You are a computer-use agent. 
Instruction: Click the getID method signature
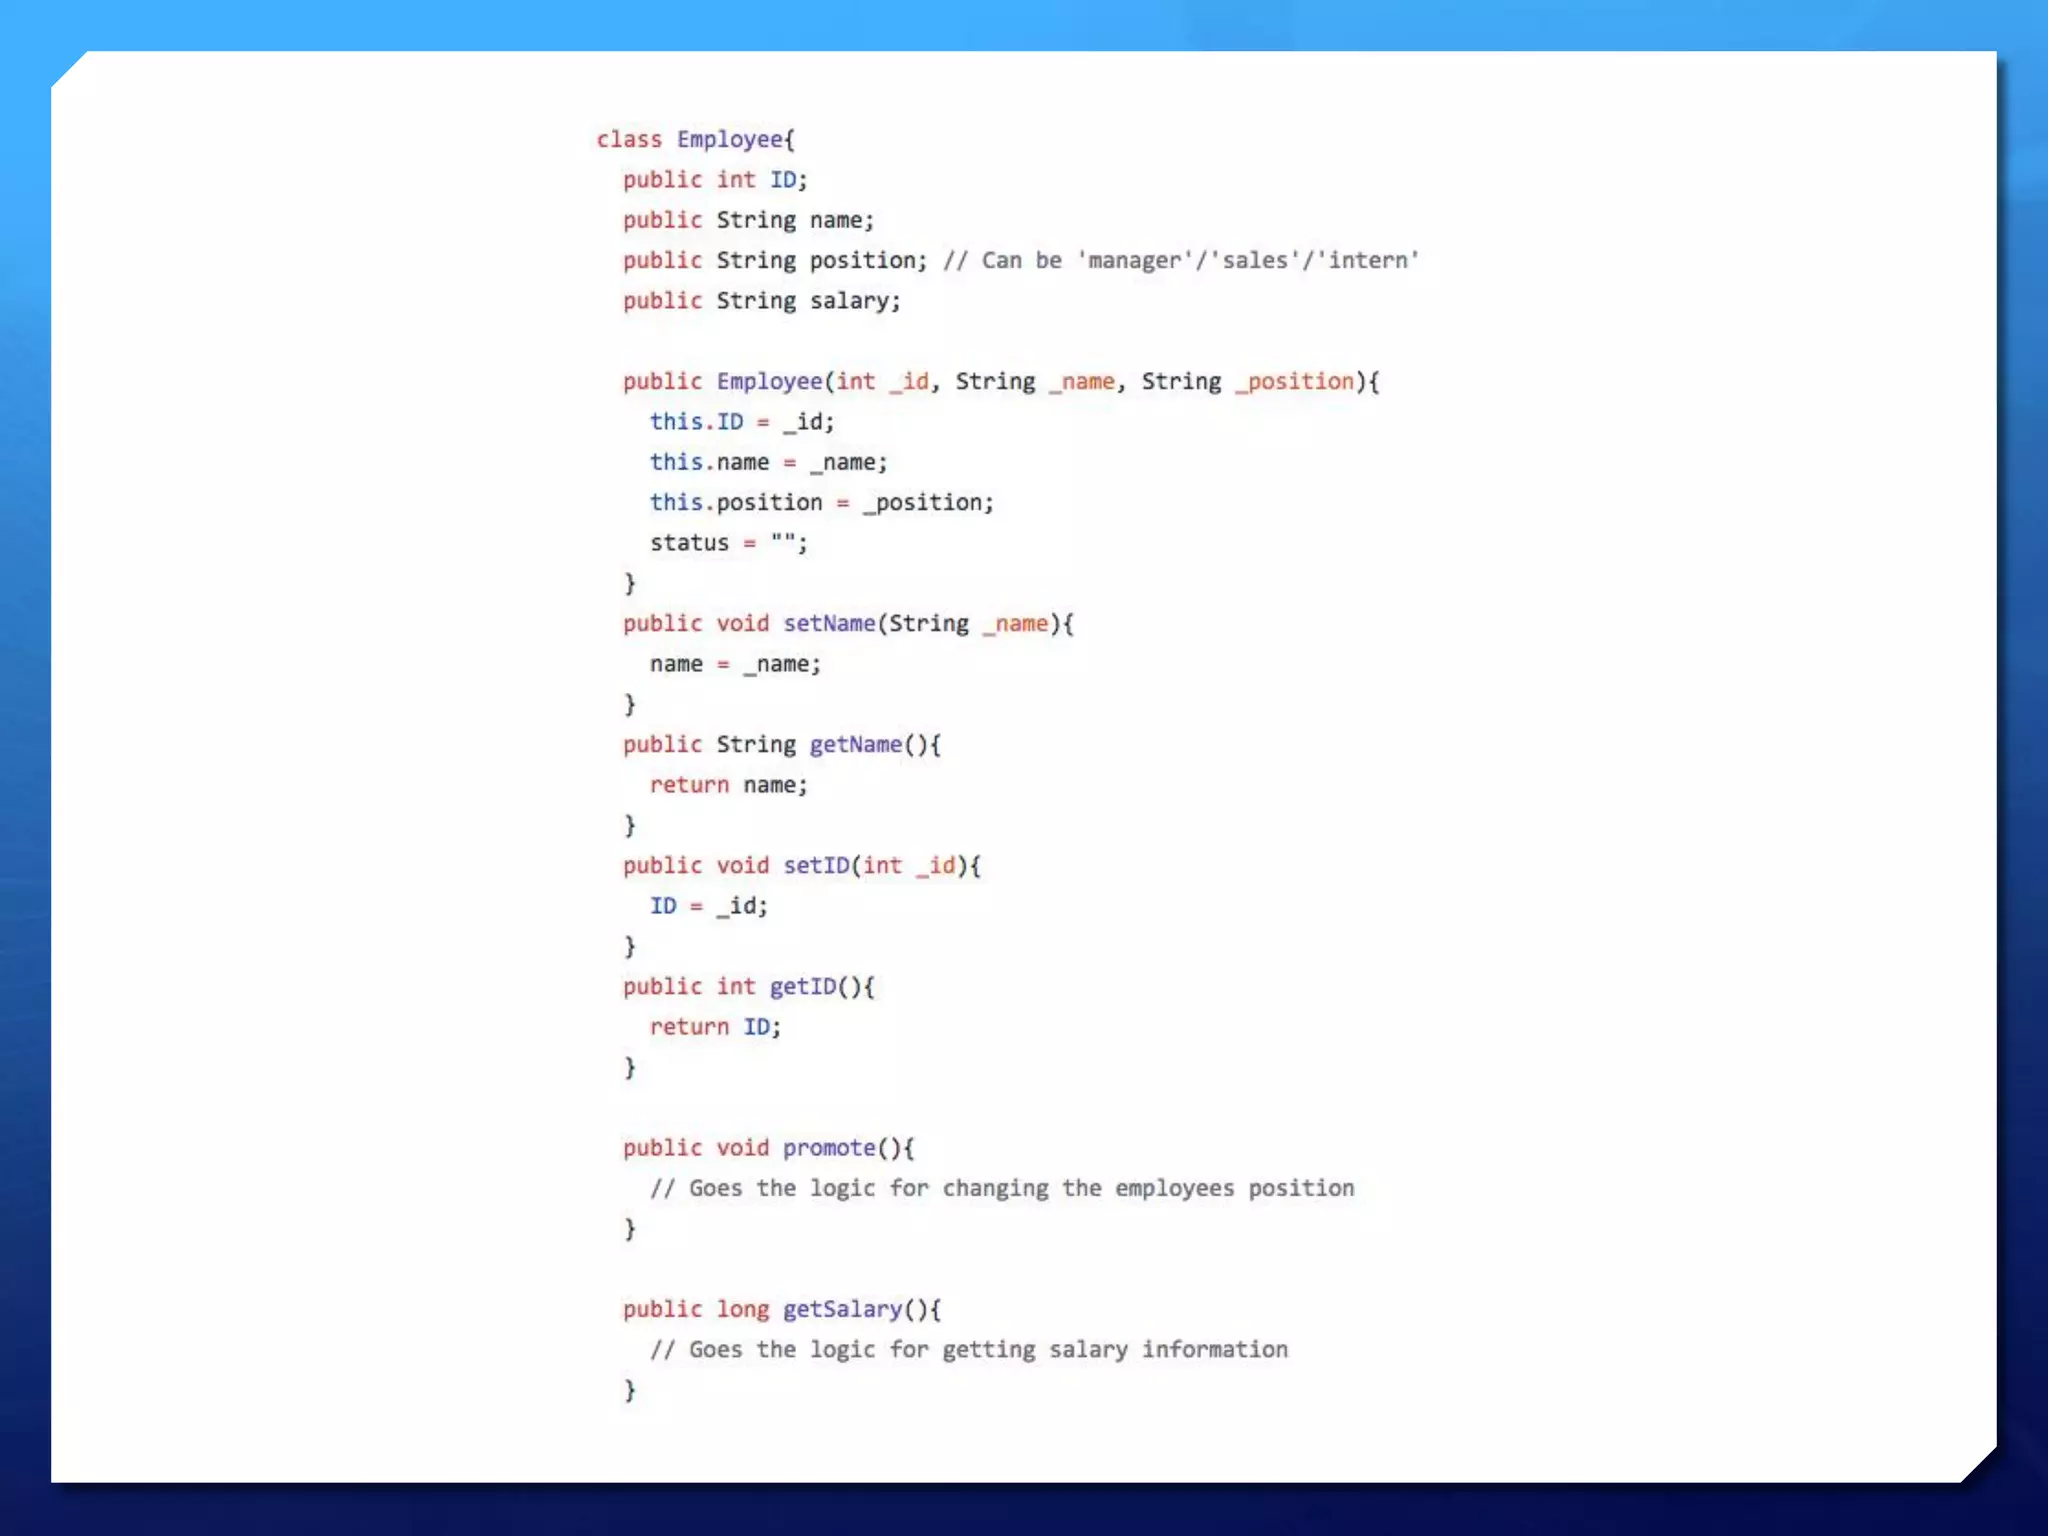(748, 987)
